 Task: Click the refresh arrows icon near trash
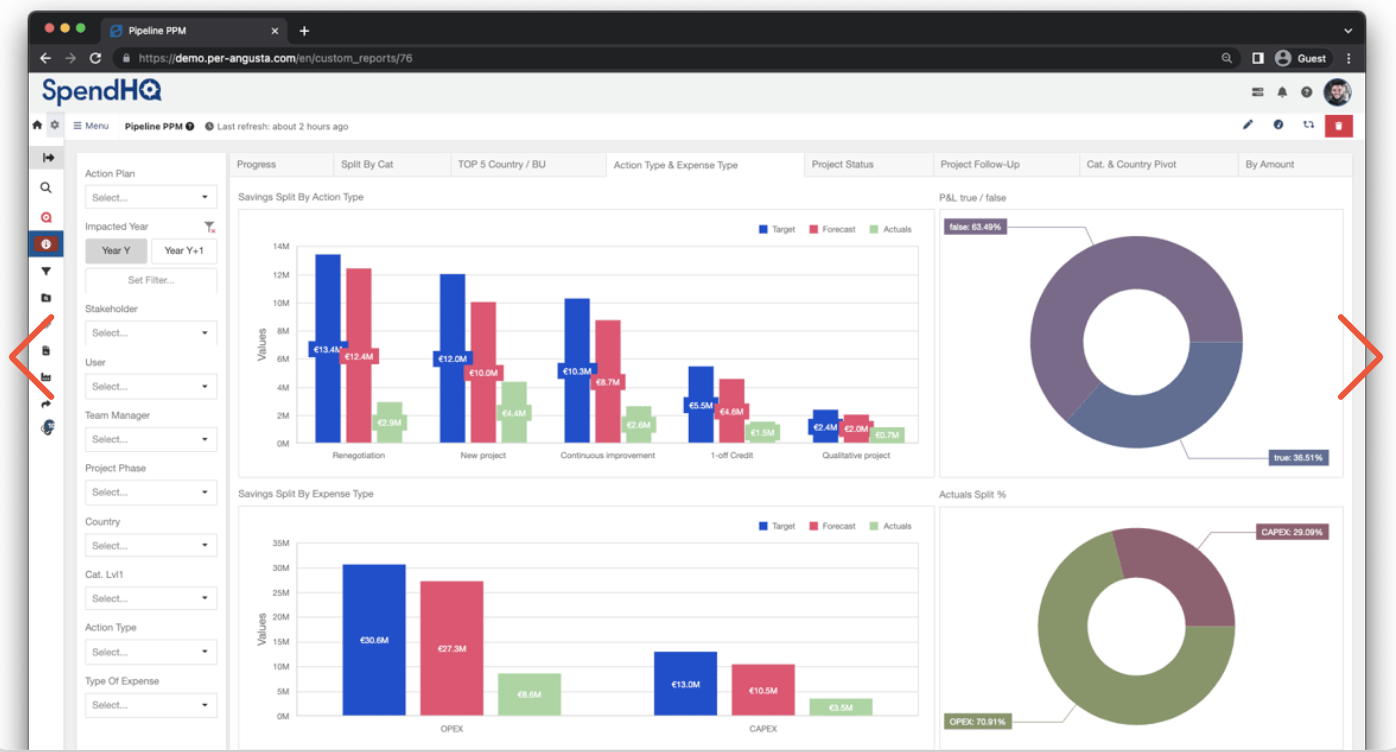click(1308, 125)
